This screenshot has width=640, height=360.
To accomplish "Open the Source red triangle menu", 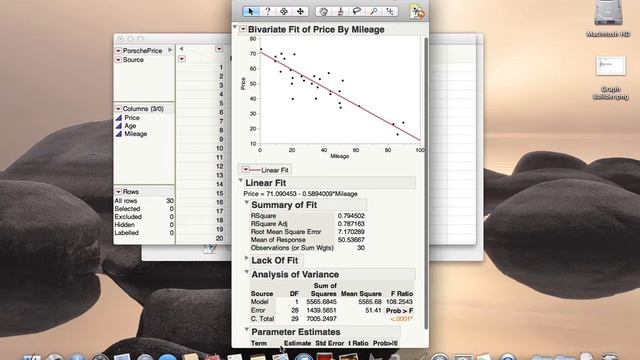I will coord(118,60).
